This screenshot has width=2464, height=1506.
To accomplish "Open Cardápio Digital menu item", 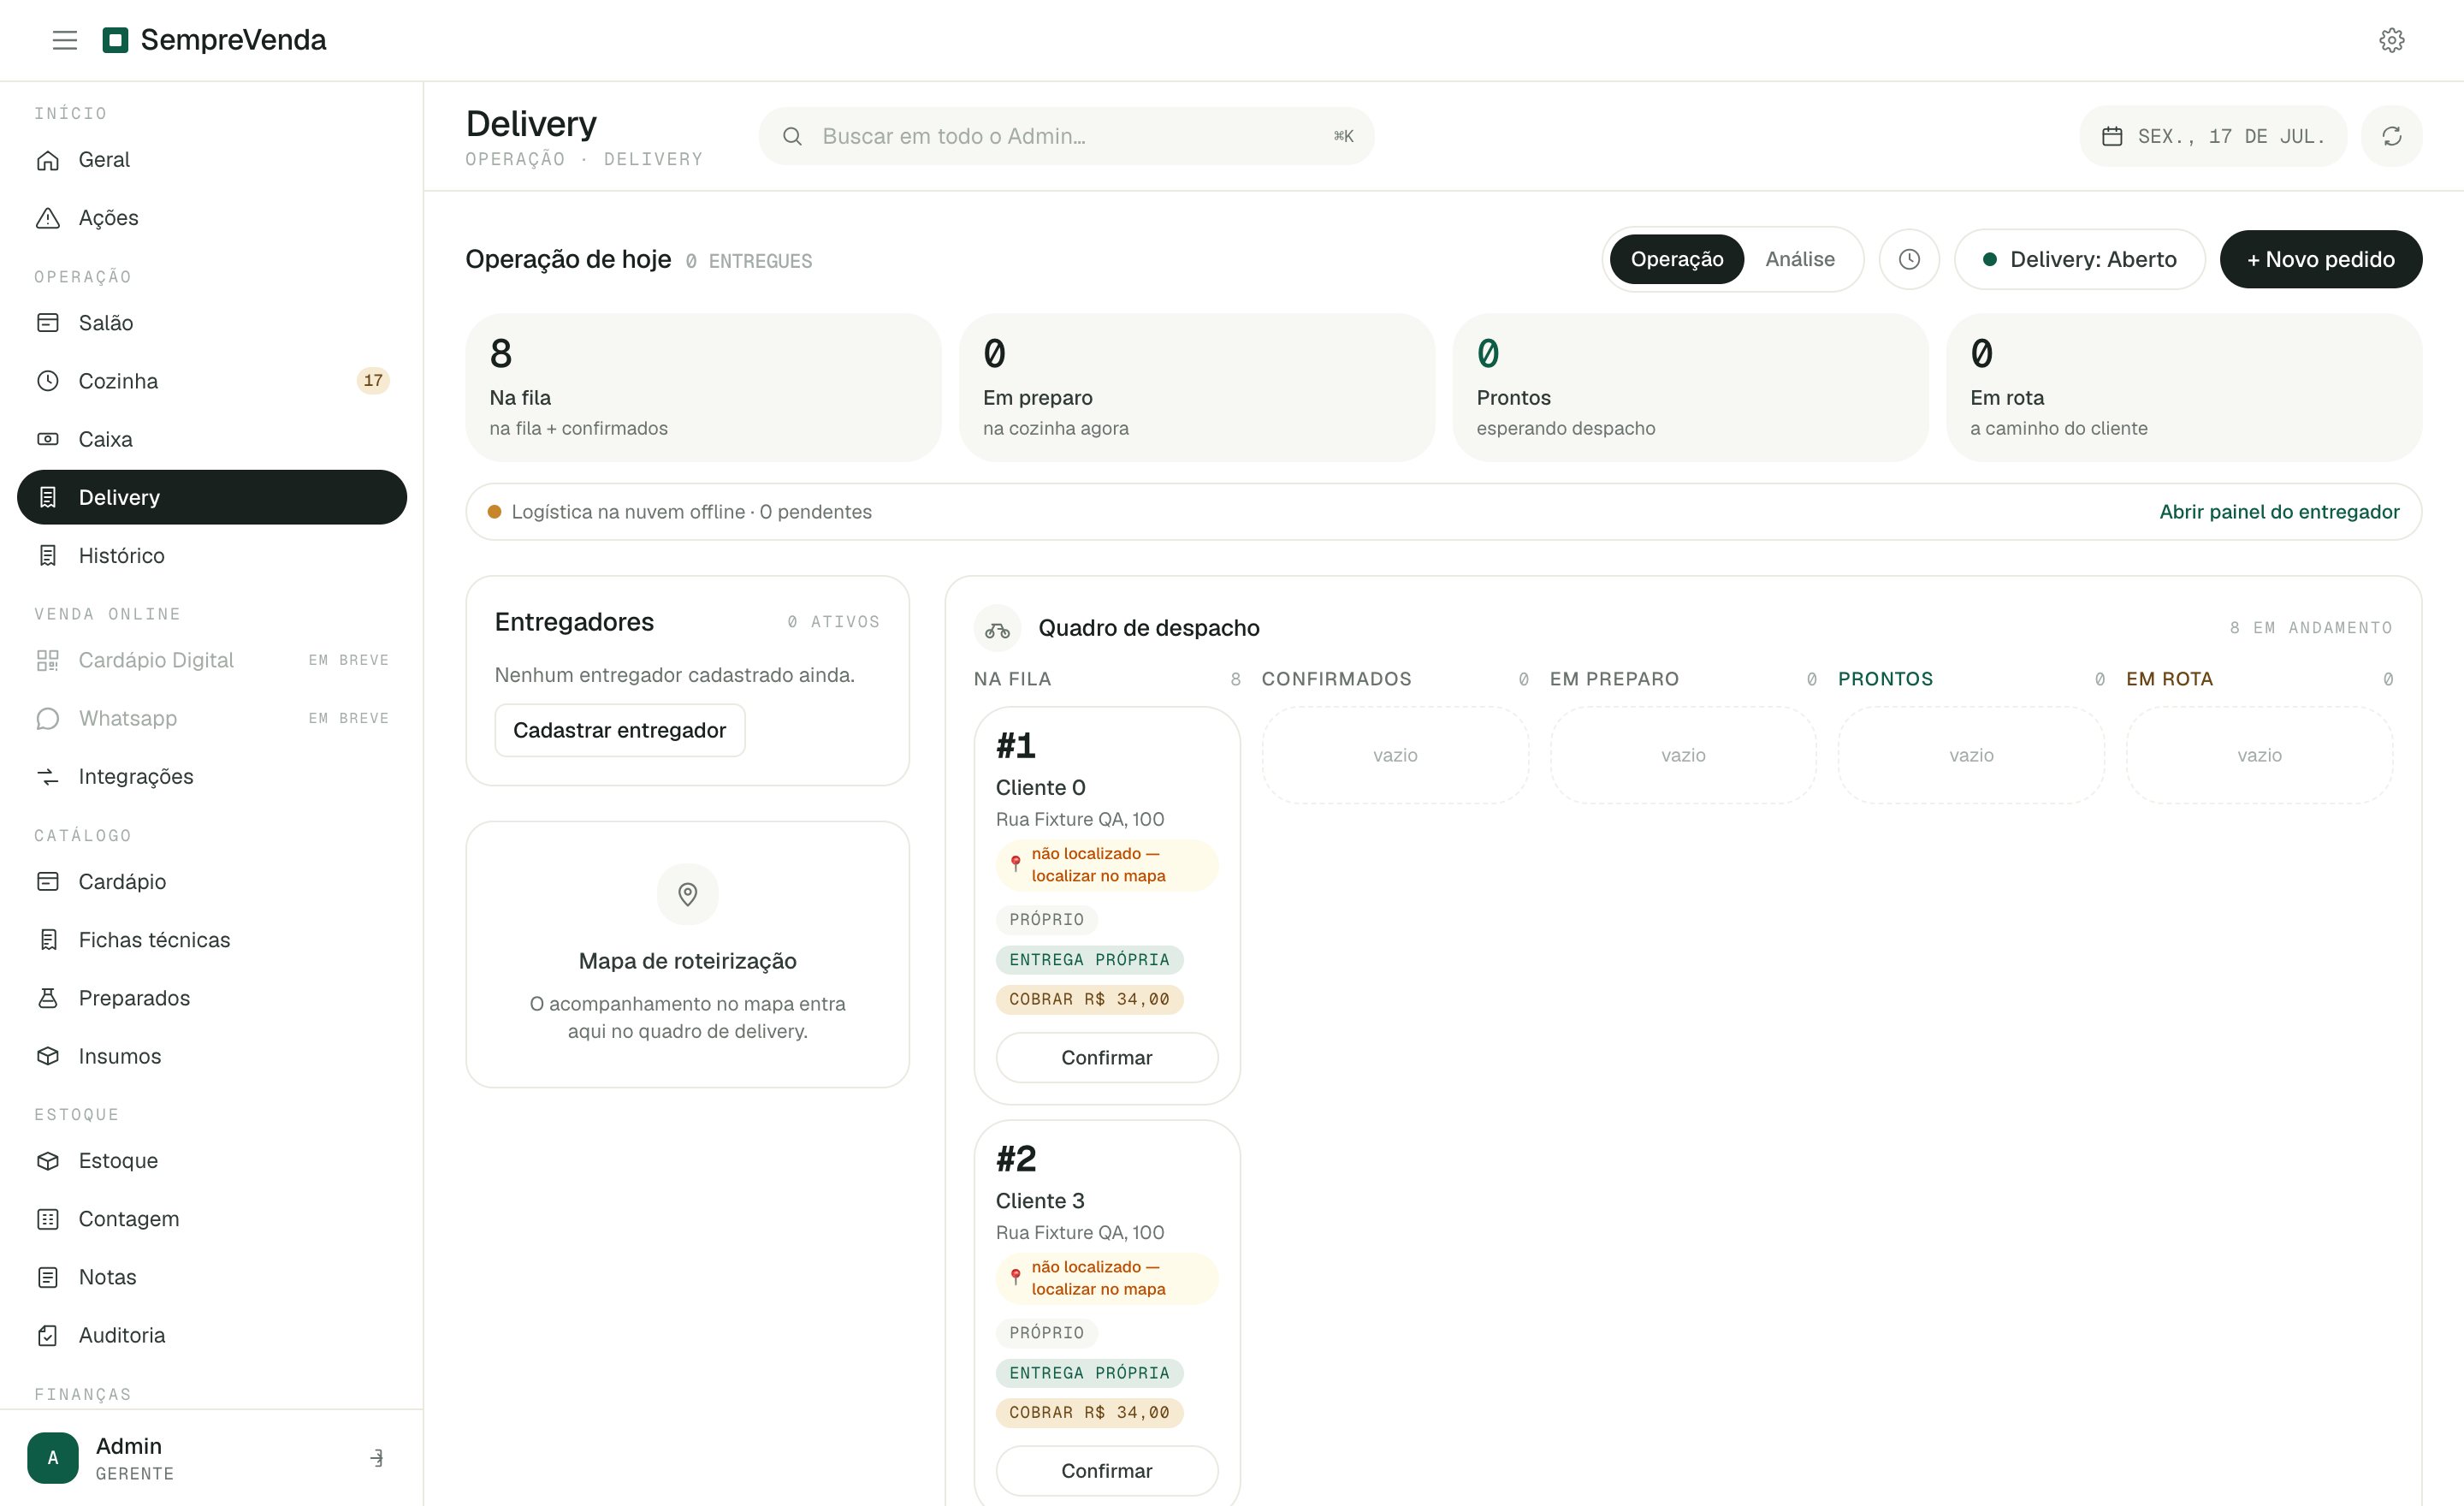I will coord(212,660).
